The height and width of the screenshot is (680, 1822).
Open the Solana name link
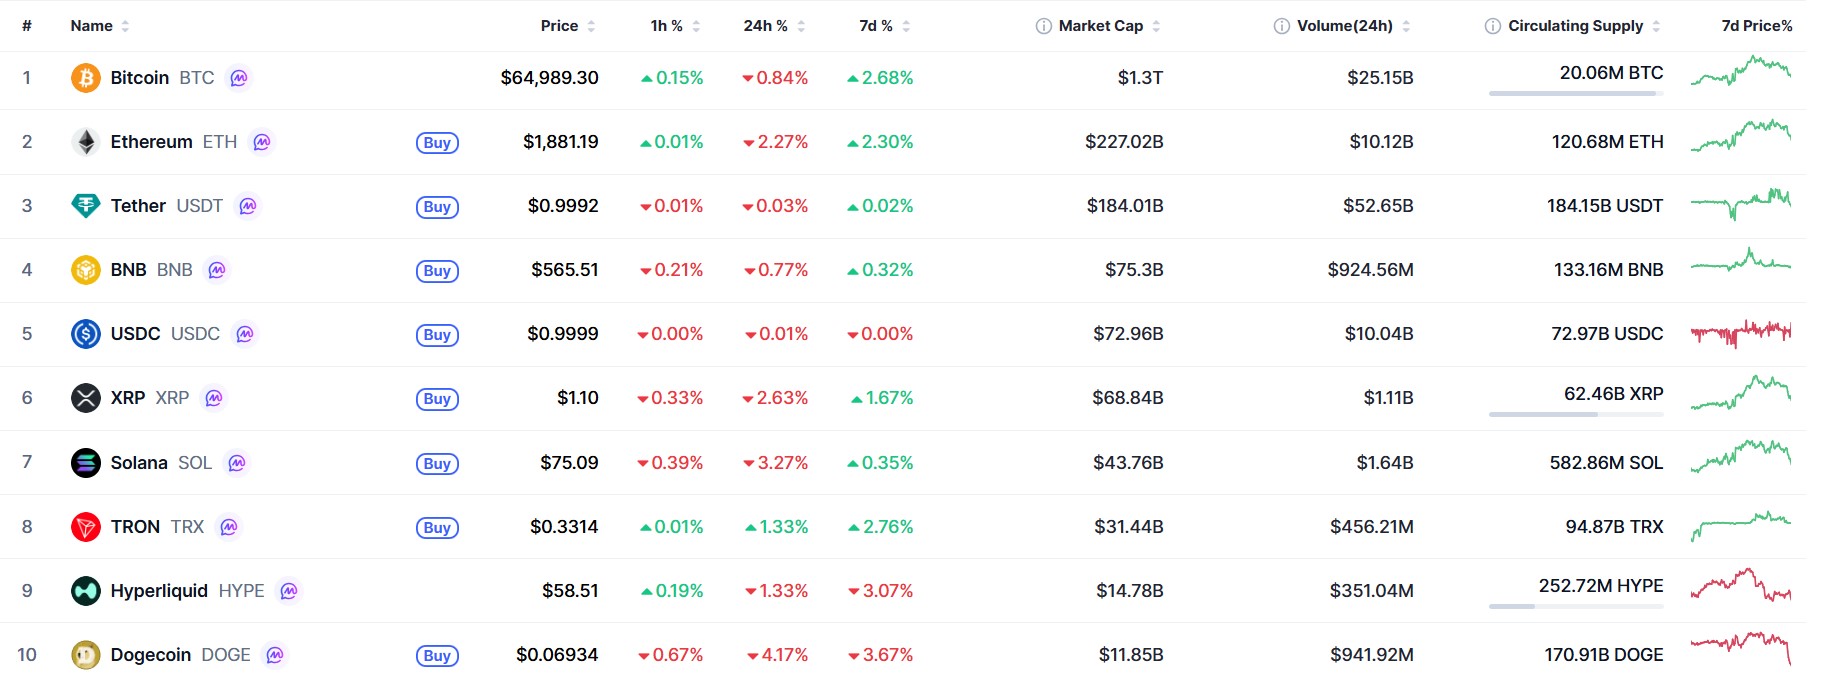click(x=139, y=463)
